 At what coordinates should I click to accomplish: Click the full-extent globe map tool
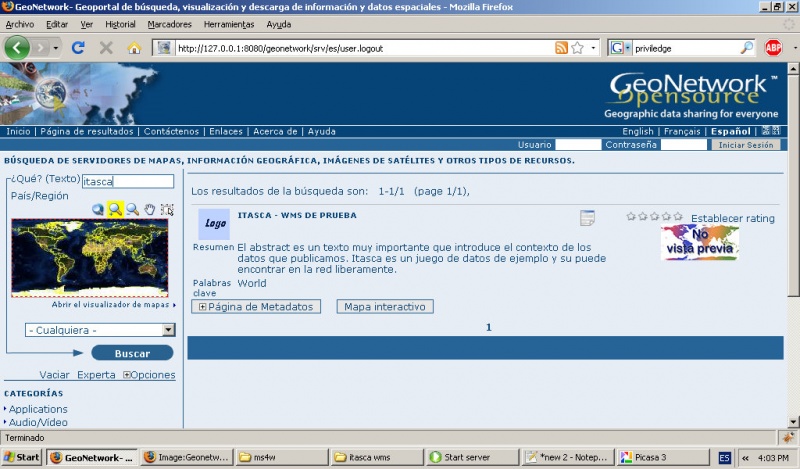(97, 209)
